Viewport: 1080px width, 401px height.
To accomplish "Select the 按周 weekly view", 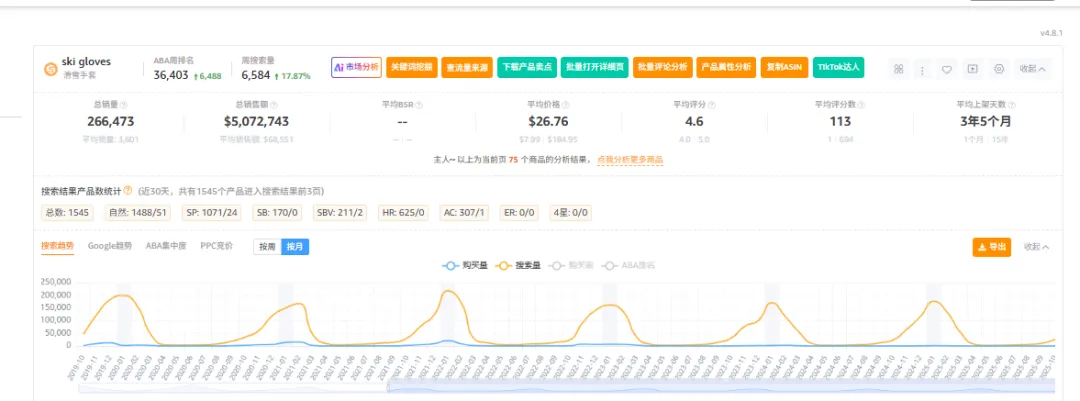I will pyautogui.click(x=267, y=247).
